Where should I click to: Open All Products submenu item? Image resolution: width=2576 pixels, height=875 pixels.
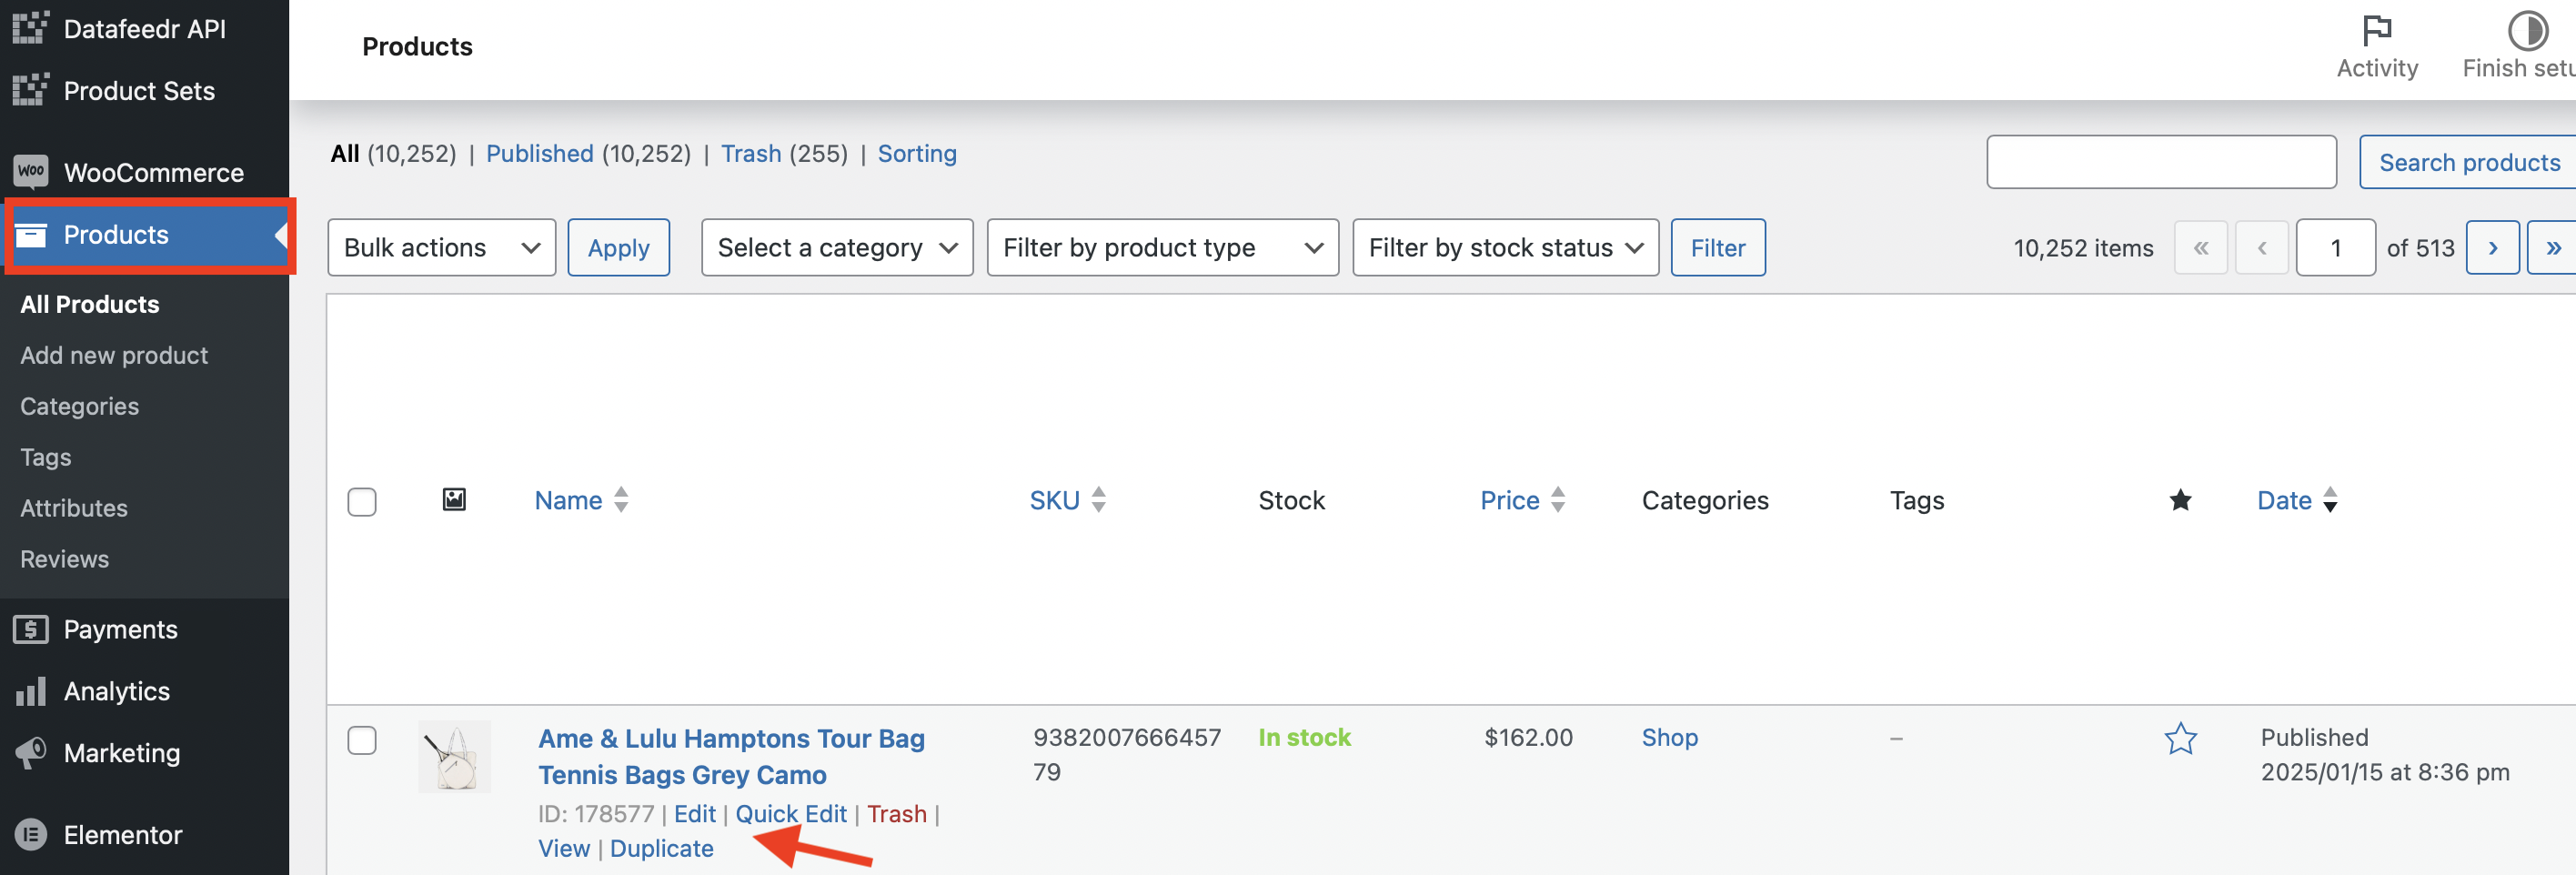(x=90, y=304)
